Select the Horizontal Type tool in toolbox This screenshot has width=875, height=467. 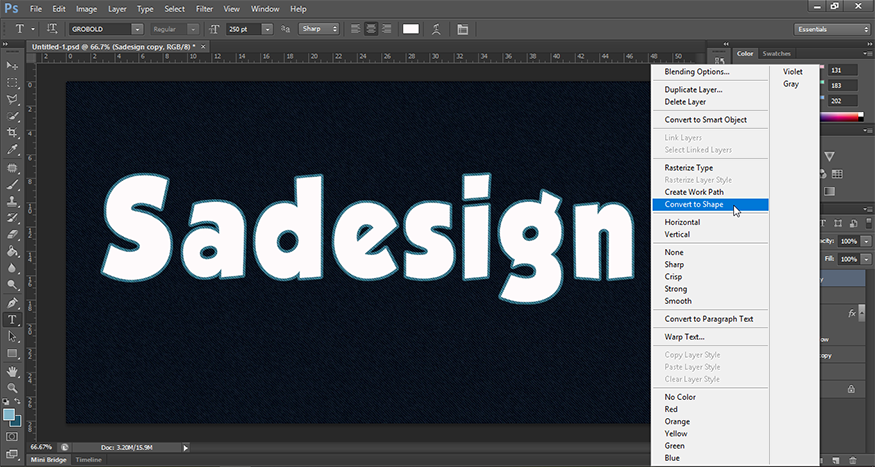pyautogui.click(x=12, y=320)
